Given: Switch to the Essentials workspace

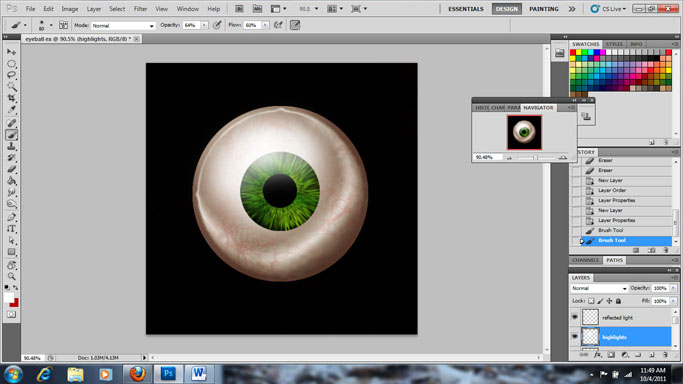Looking at the screenshot, I should tap(466, 9).
